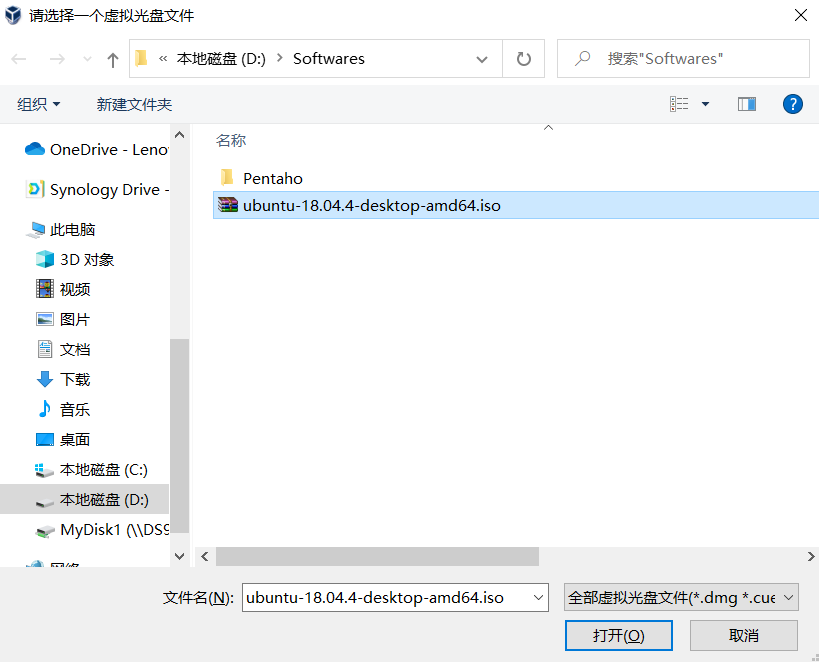The image size is (819, 662).
Task: Click the MyDisk1 network drive icon
Action: (45, 531)
